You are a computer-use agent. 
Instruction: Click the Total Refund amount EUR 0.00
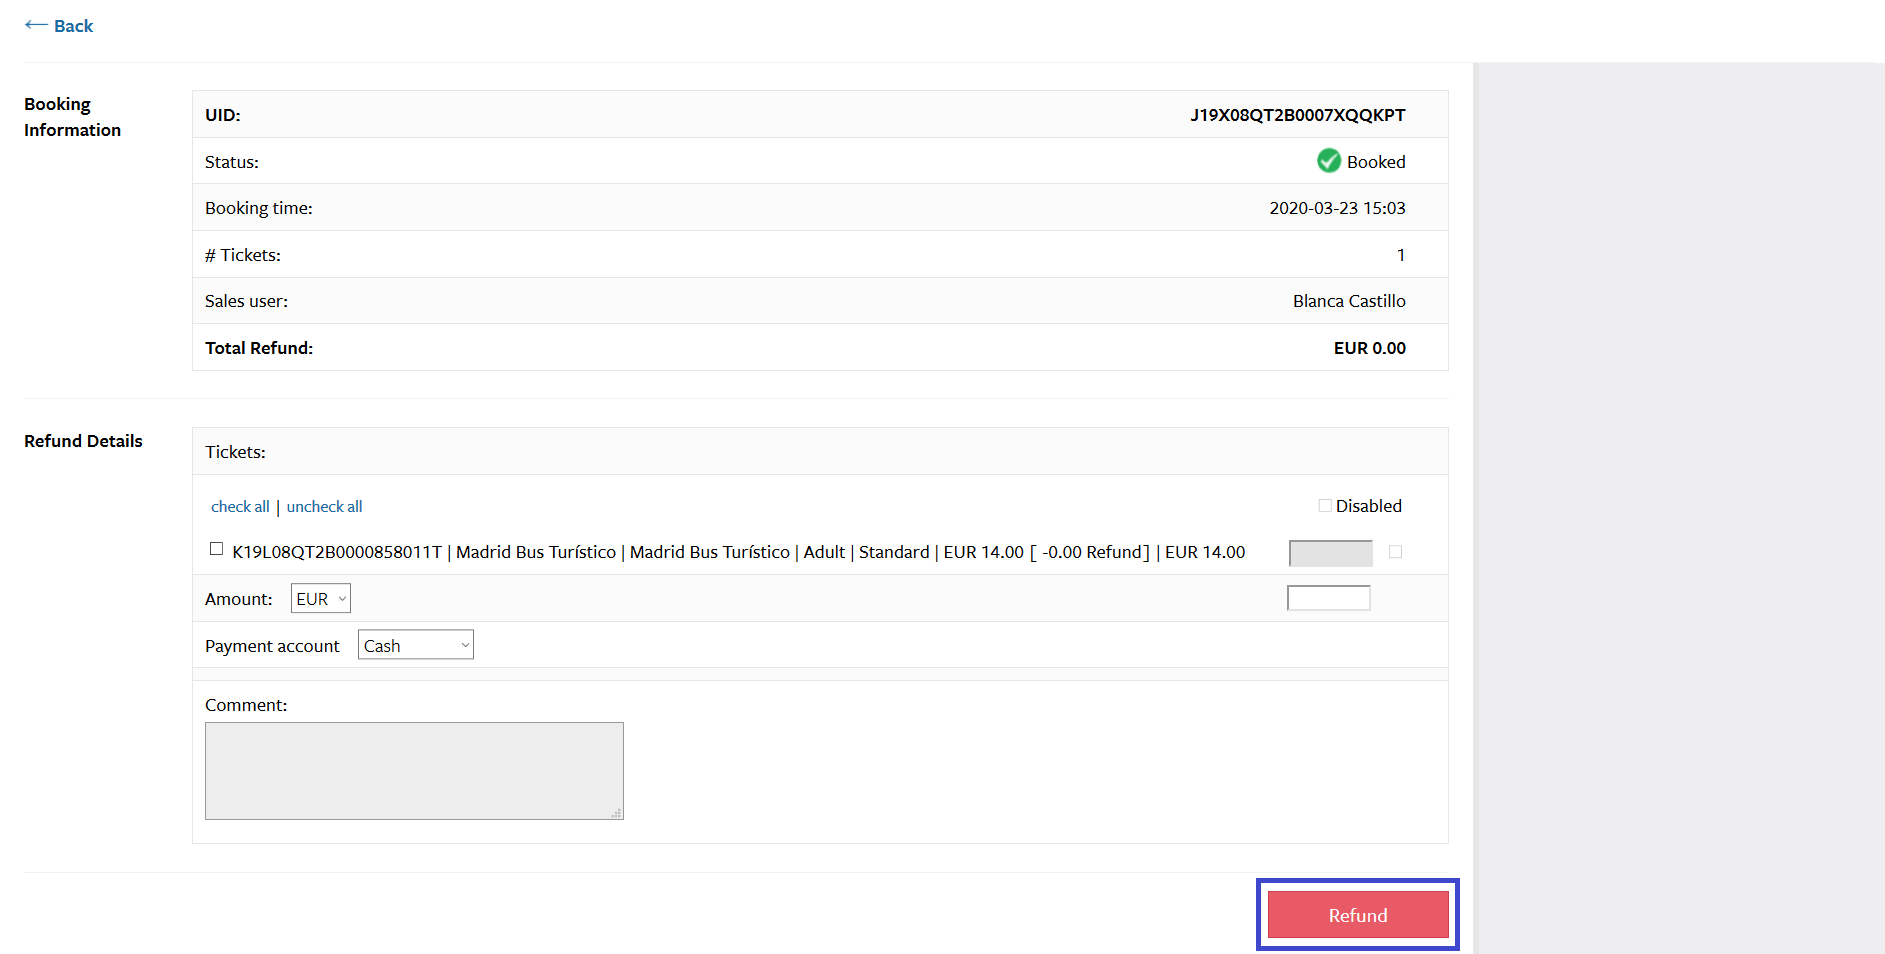[1369, 347]
